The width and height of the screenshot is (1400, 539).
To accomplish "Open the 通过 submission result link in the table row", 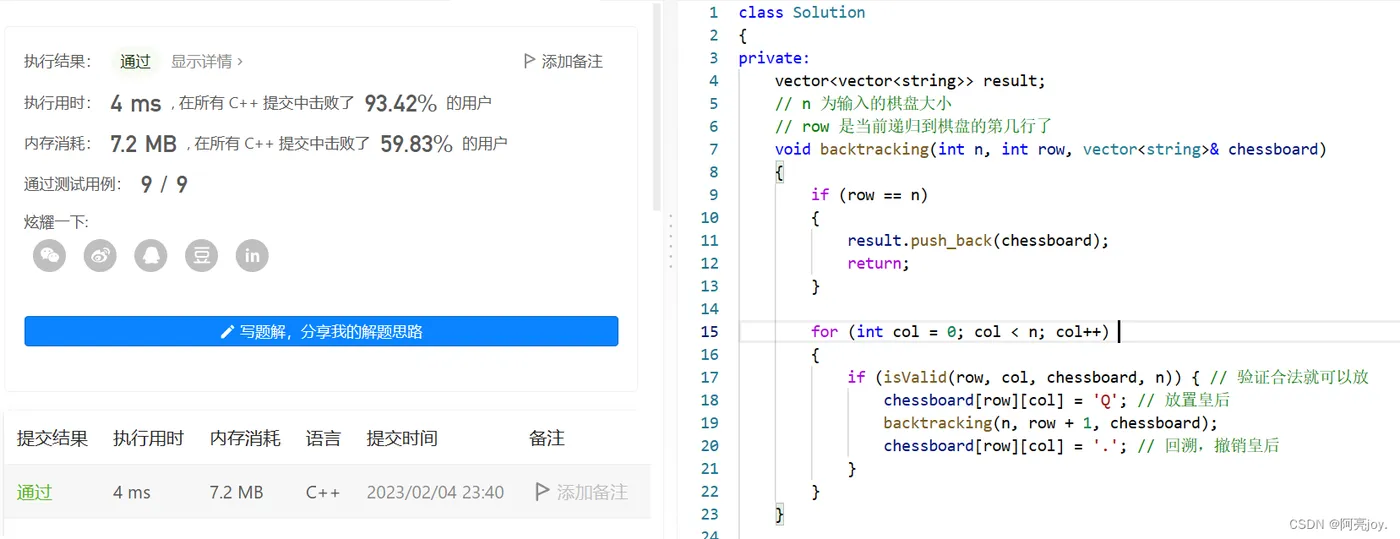I will [34, 492].
